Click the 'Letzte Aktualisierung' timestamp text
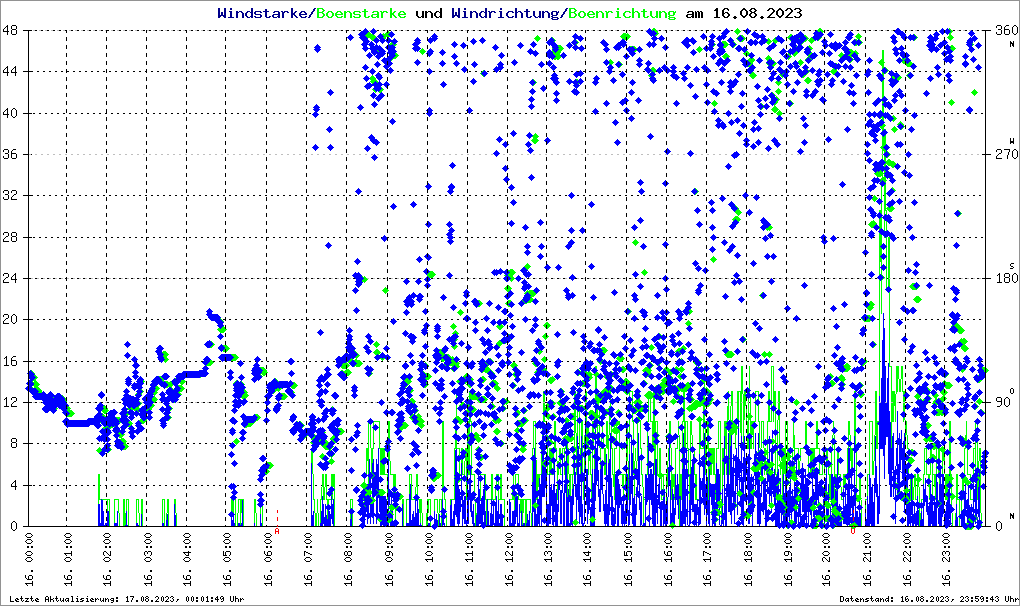Screen dimensions: 1020x606 [125, 599]
